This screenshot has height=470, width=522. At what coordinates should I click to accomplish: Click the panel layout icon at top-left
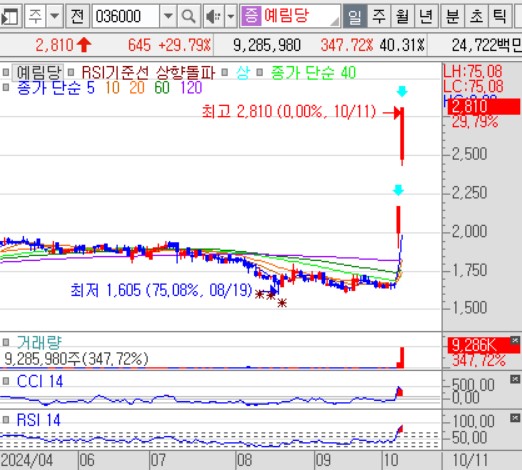[10, 16]
